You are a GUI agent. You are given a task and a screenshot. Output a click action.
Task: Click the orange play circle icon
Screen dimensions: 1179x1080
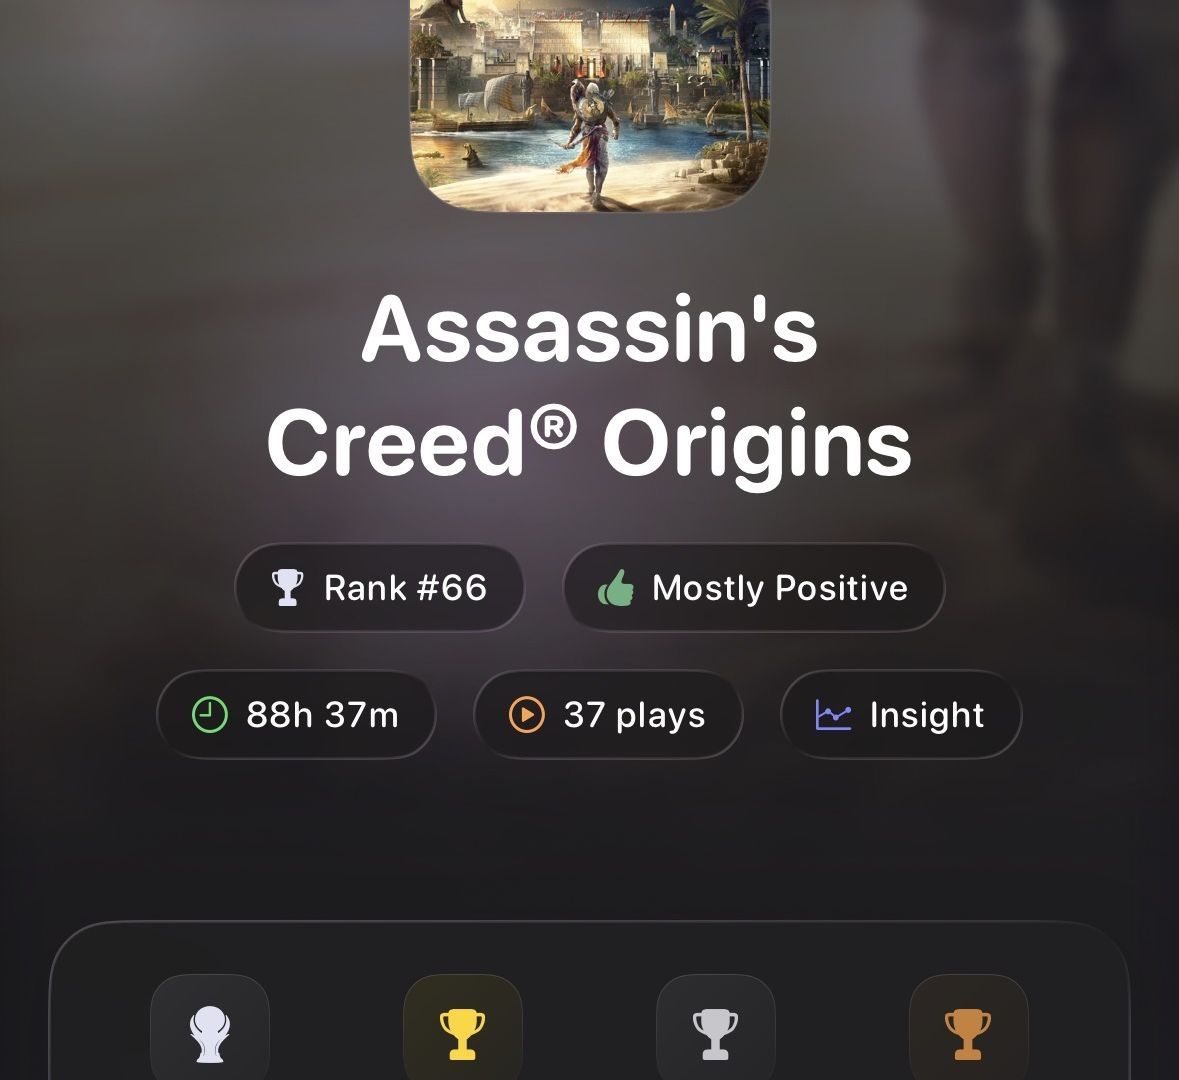pyautogui.click(x=526, y=714)
